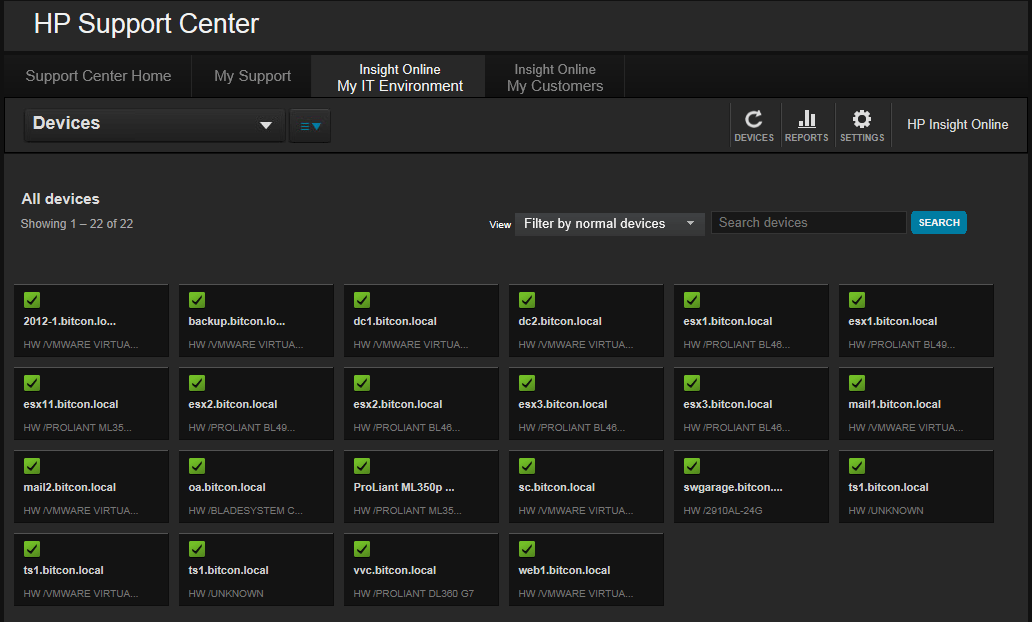Click the HP Insight Online link
Screen dimensions: 1032x622
[957, 124]
